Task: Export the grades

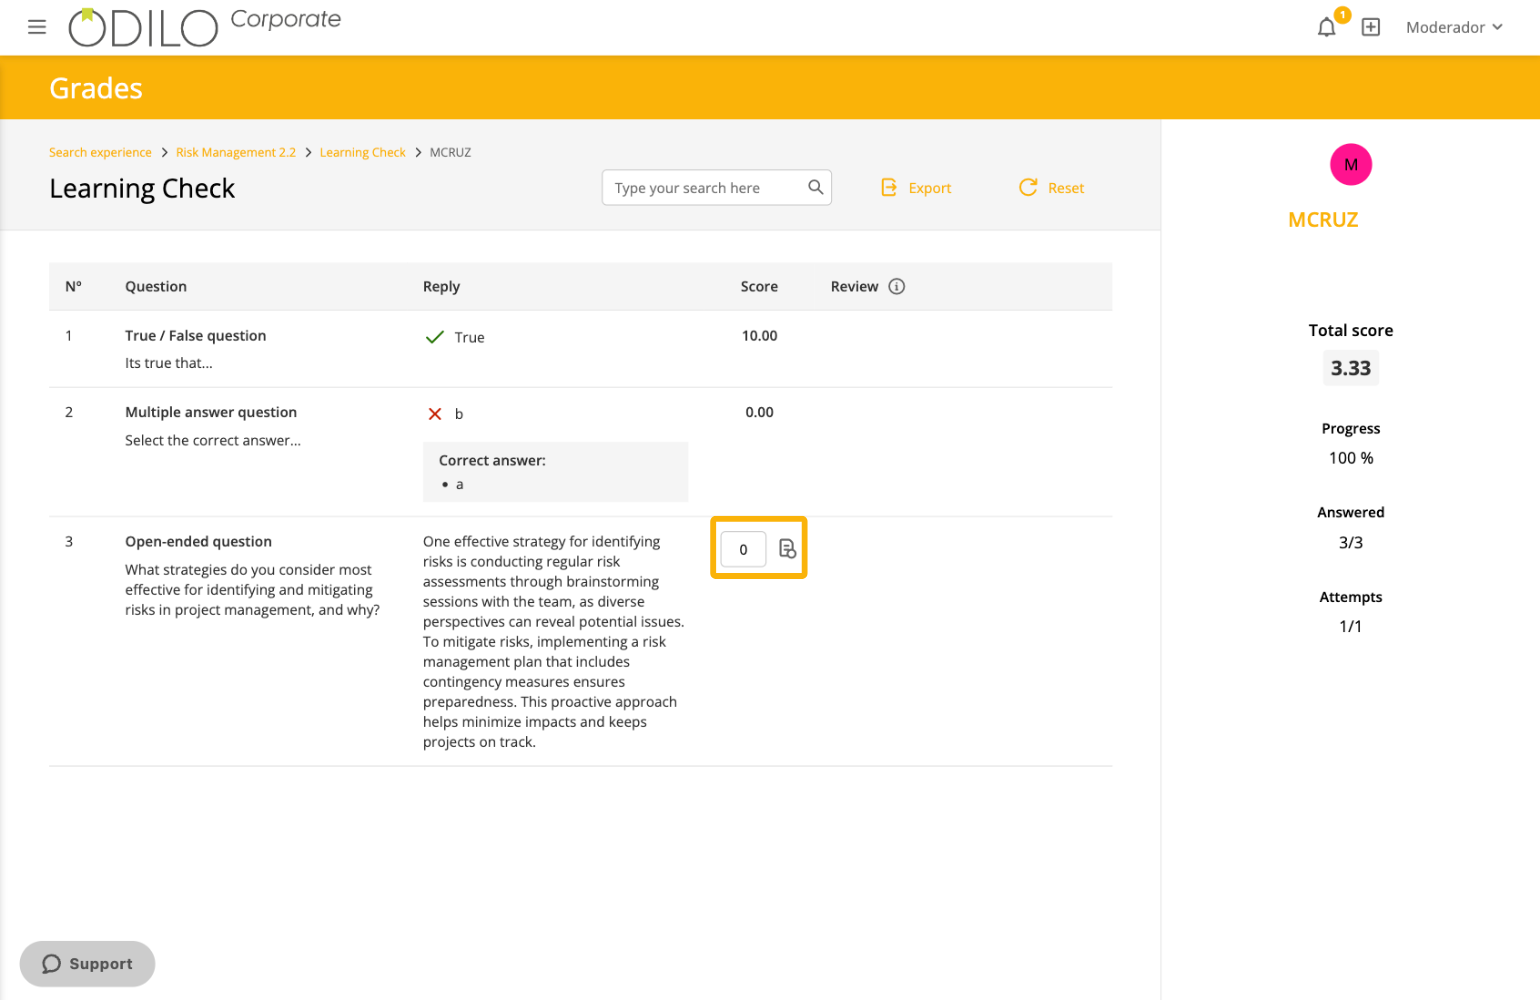Action: click(x=916, y=188)
